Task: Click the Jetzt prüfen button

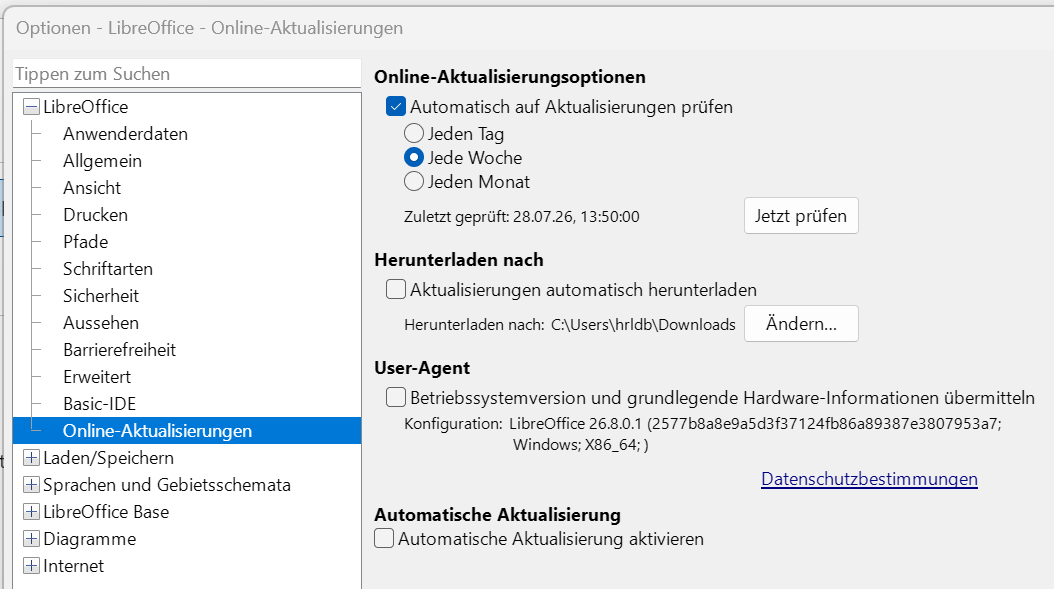Action: click(801, 216)
